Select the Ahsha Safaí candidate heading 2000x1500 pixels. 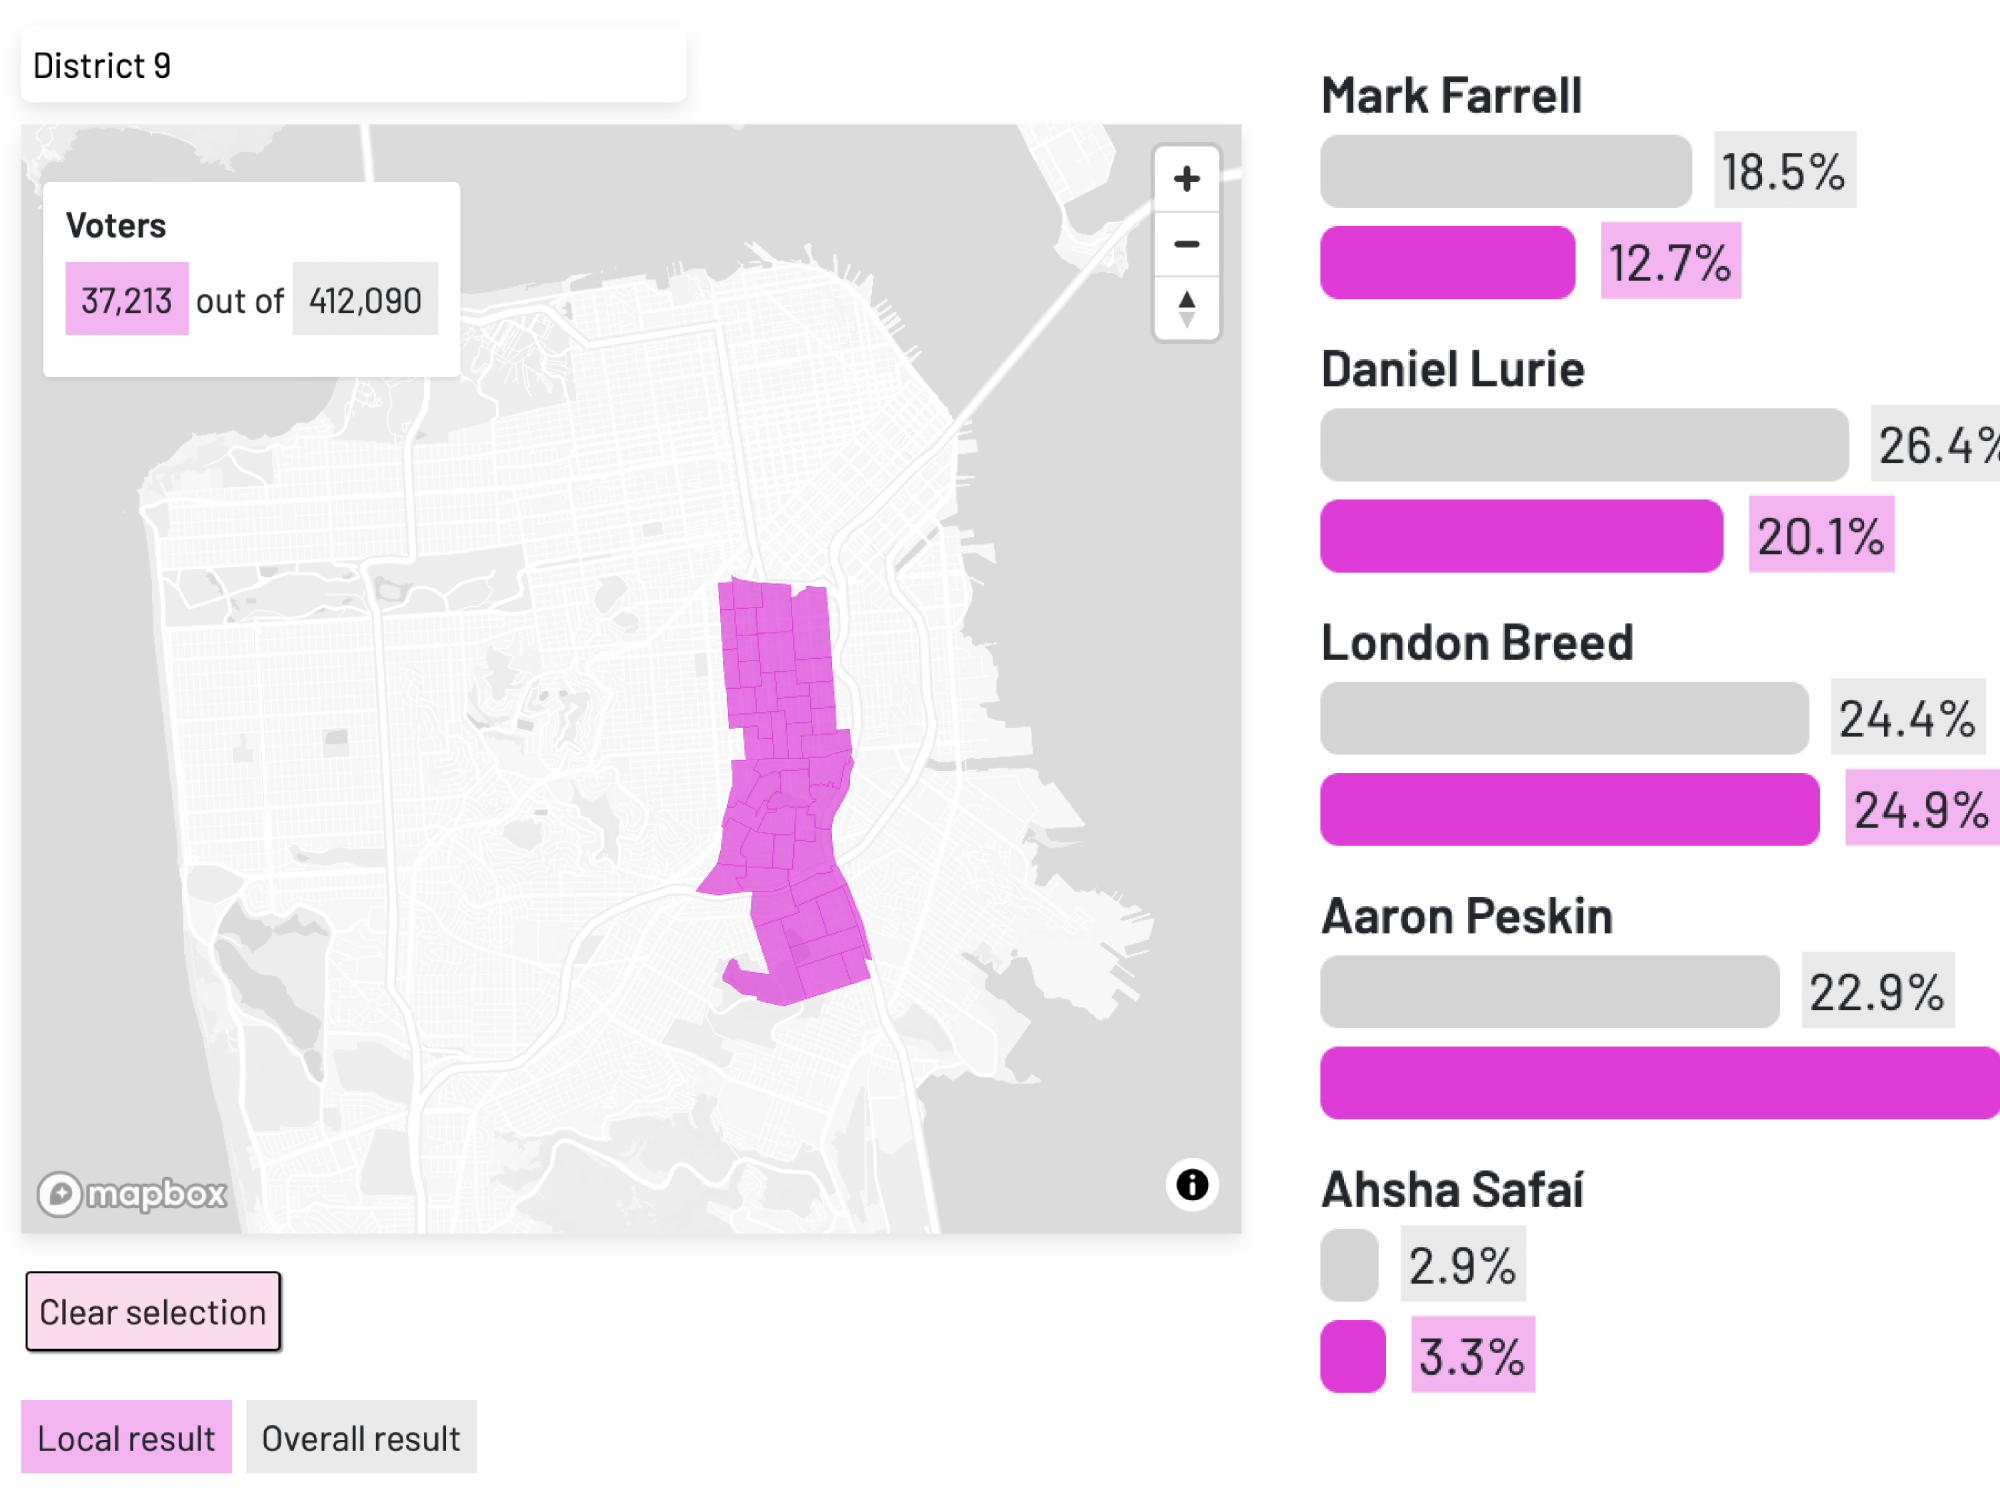(1452, 1190)
